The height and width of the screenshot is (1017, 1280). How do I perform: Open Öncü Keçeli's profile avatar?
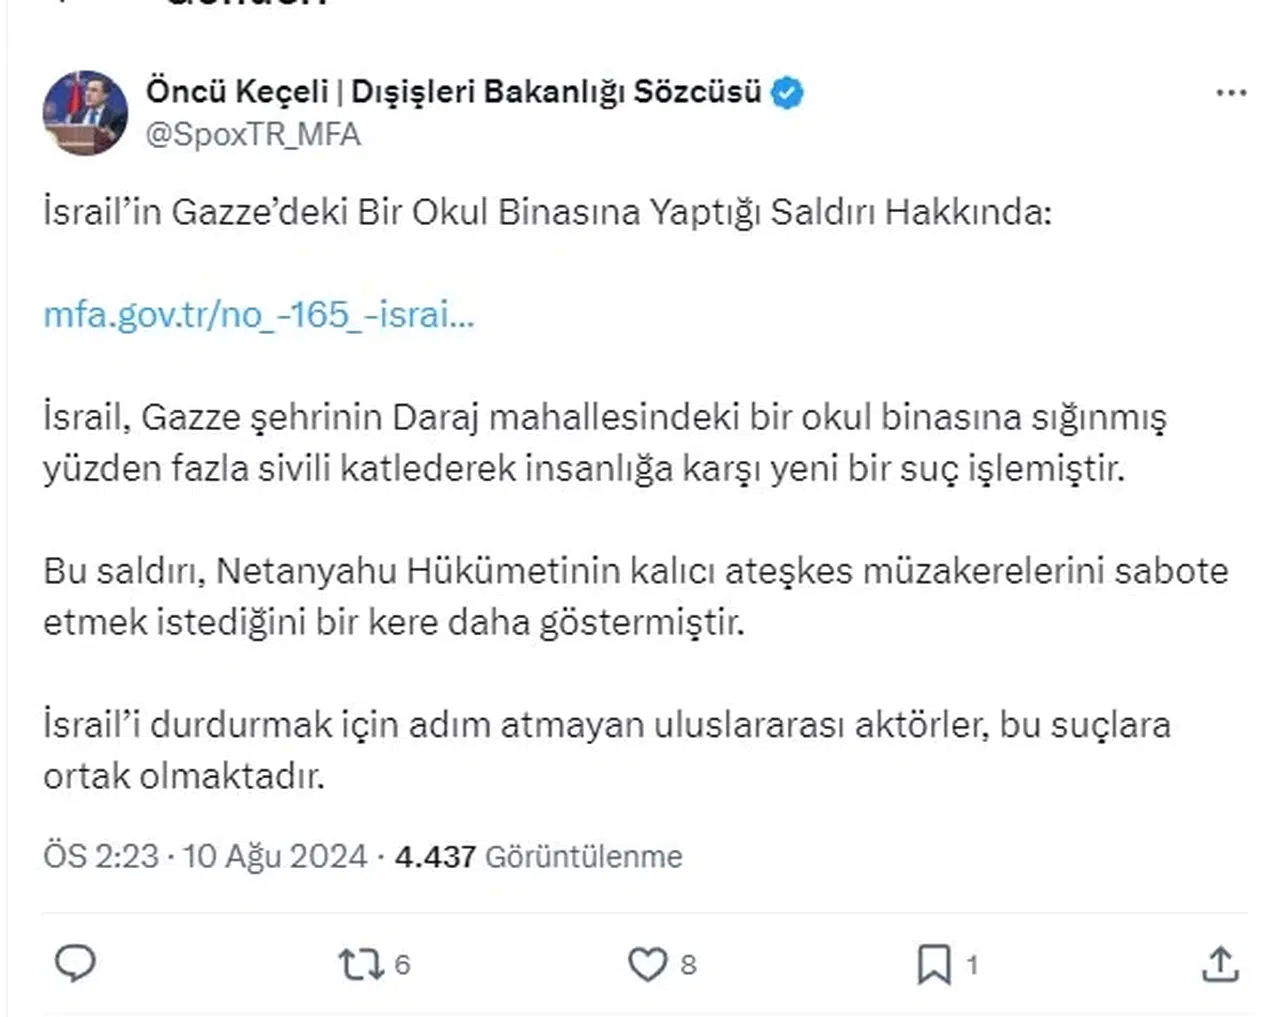(x=85, y=112)
